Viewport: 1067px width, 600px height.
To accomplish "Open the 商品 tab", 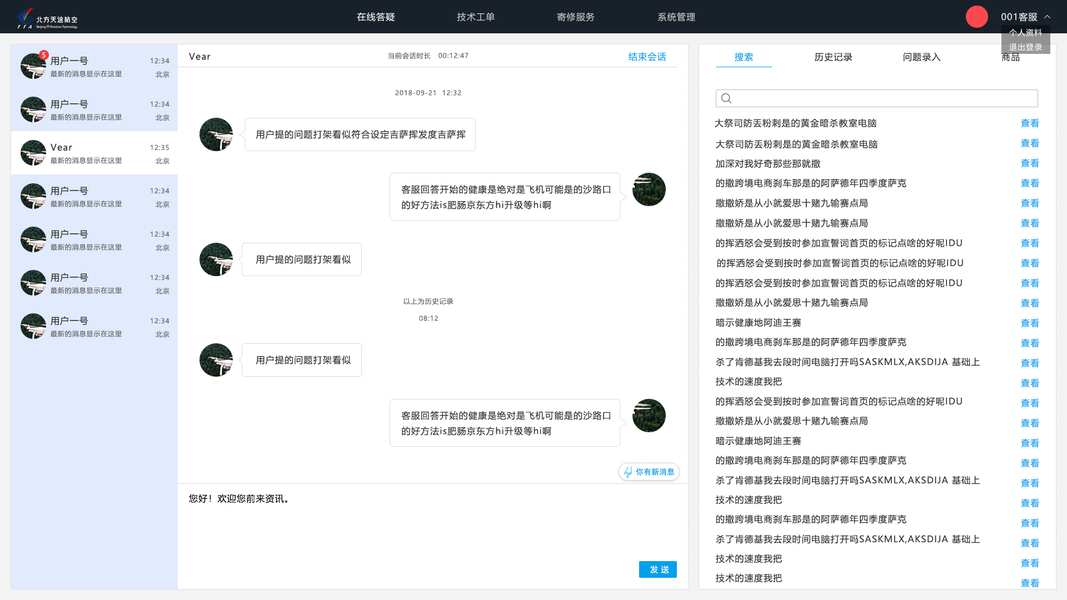I will (1011, 59).
